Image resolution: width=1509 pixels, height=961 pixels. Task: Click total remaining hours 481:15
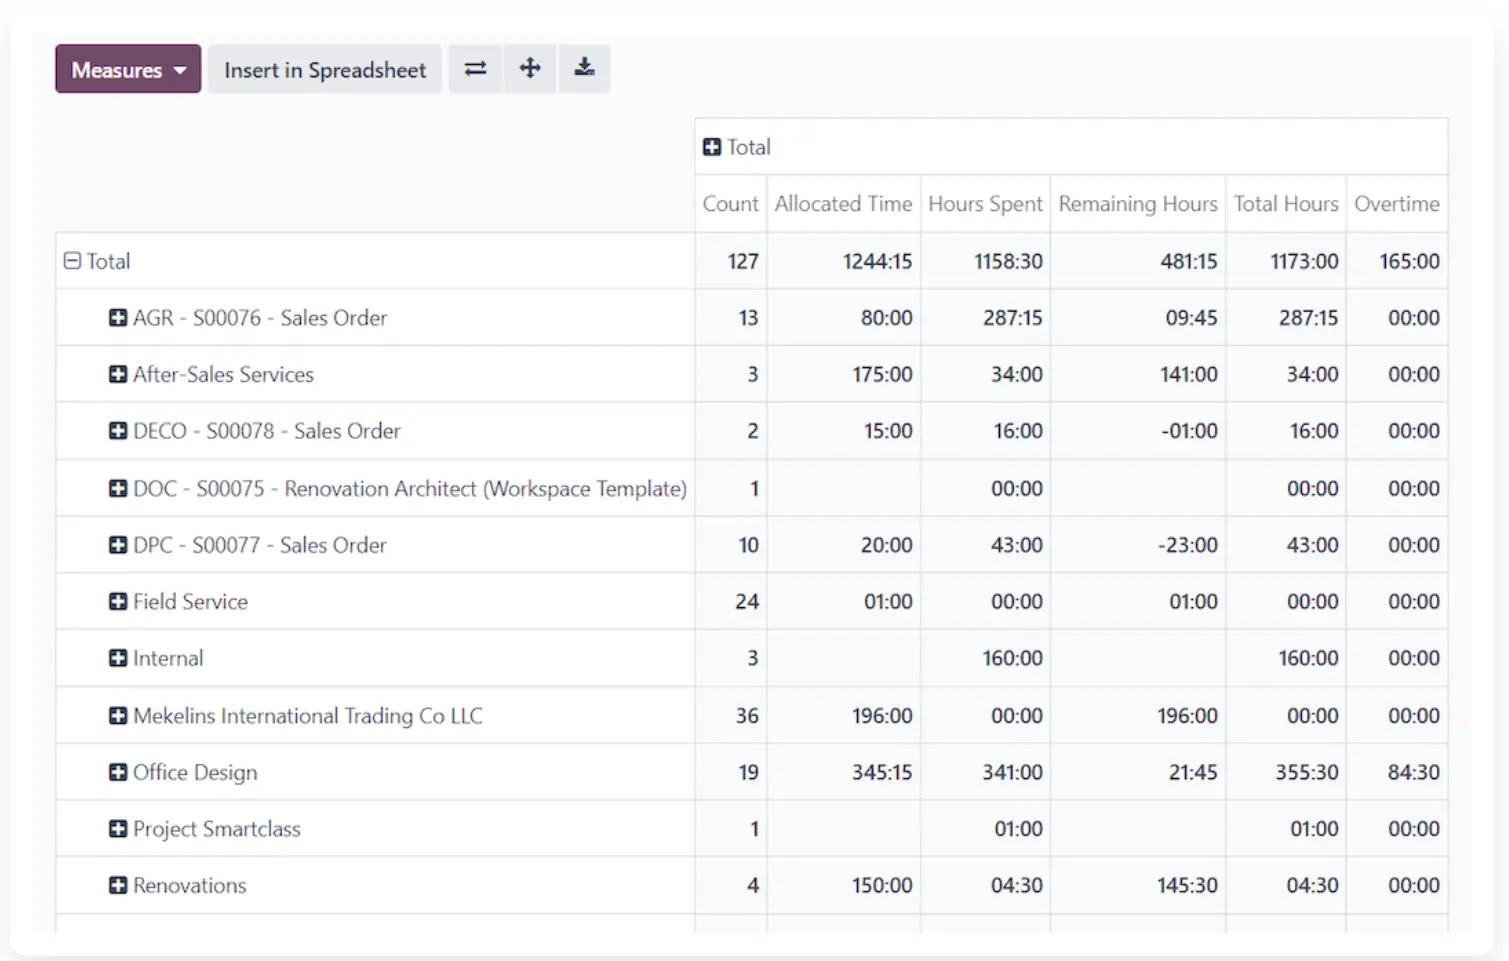click(1138, 261)
